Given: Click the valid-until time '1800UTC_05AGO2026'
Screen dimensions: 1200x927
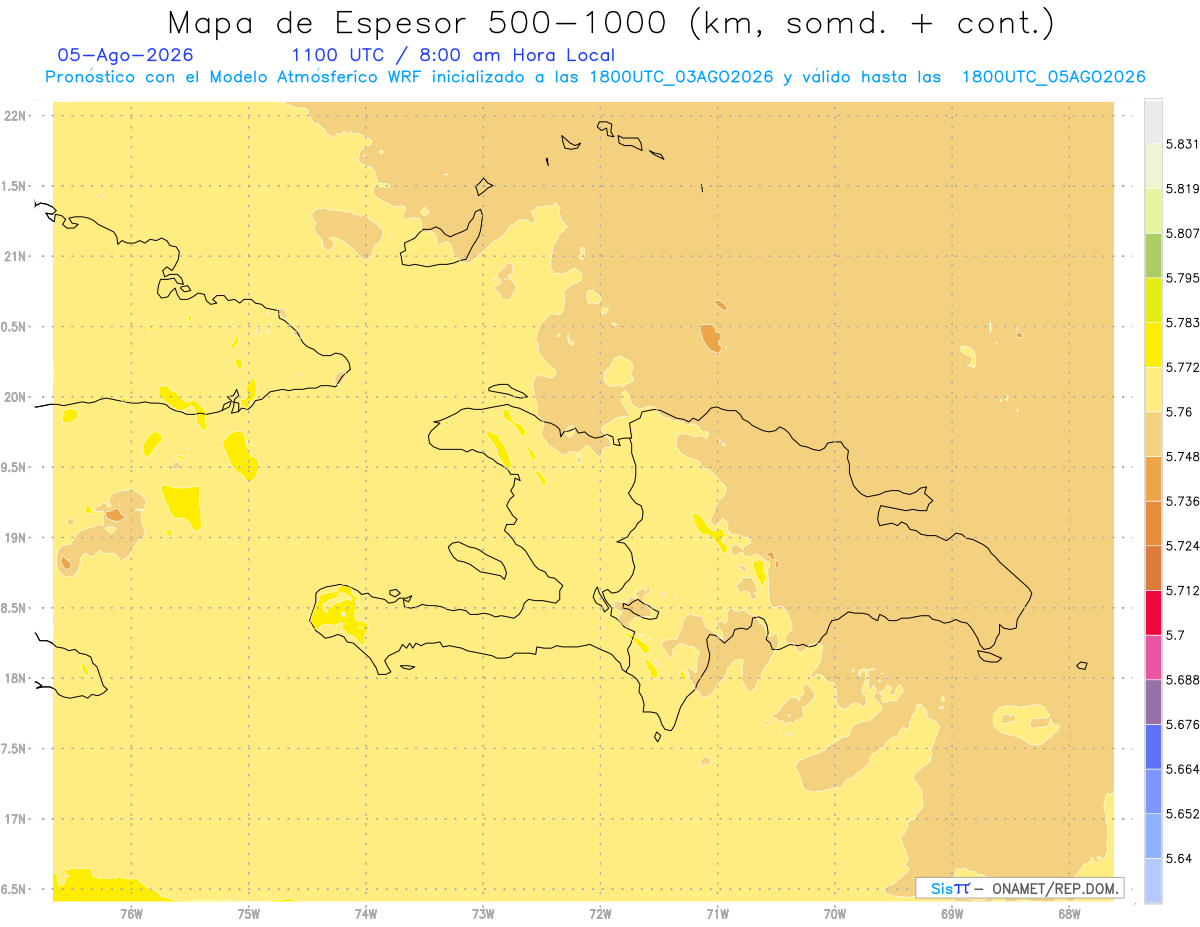Looking at the screenshot, I should pos(1053,78).
